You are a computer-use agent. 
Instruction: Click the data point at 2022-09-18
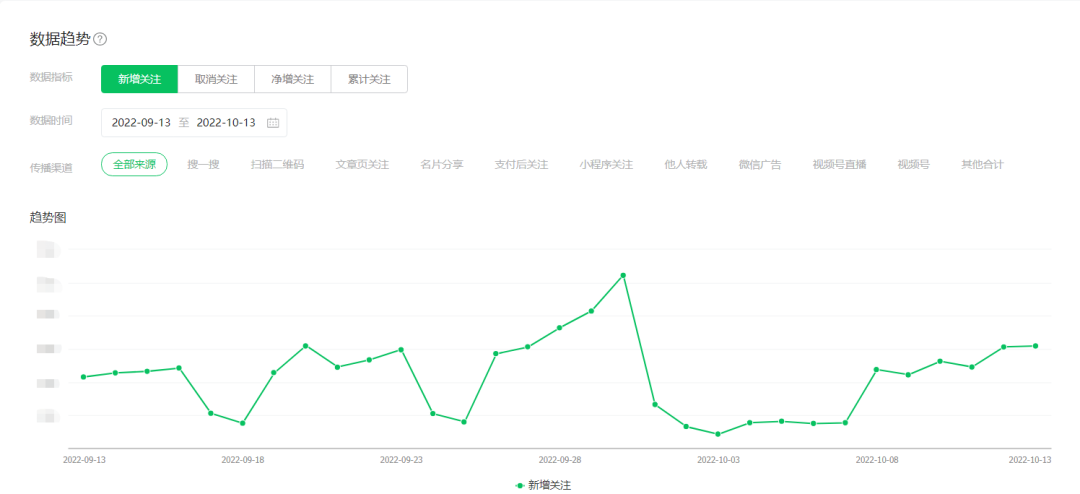click(x=242, y=423)
